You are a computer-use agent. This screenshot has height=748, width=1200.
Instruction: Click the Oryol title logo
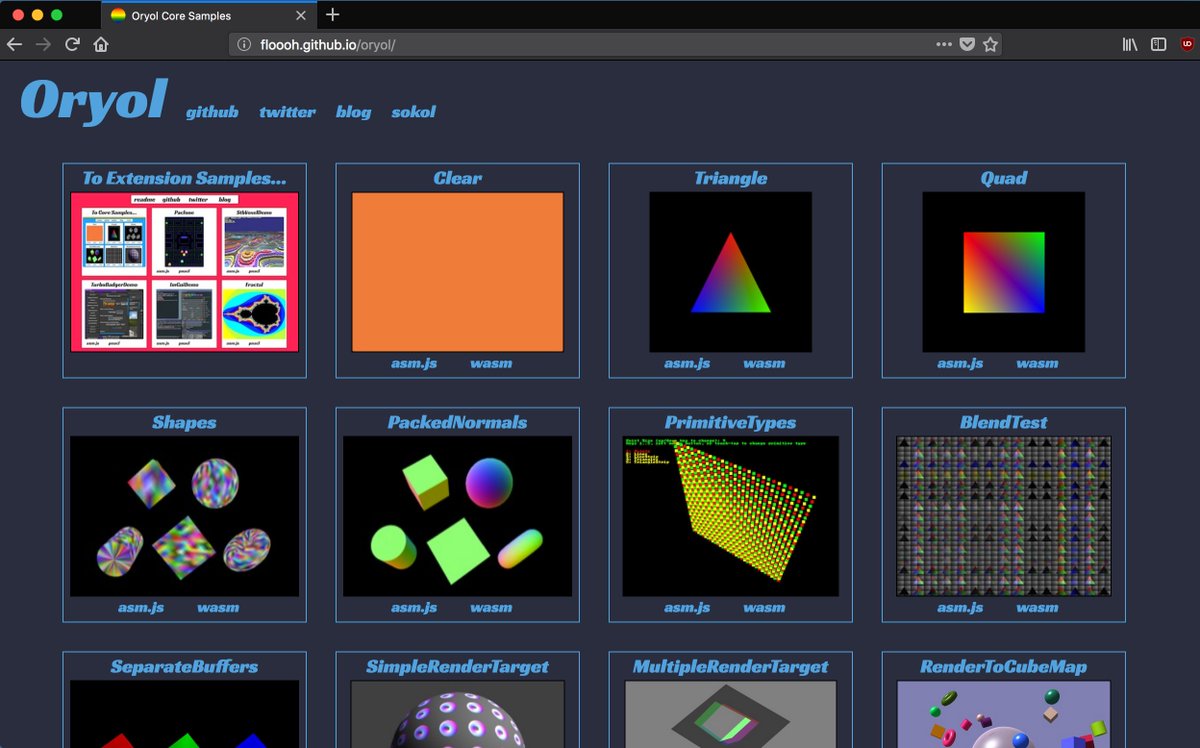coord(93,100)
